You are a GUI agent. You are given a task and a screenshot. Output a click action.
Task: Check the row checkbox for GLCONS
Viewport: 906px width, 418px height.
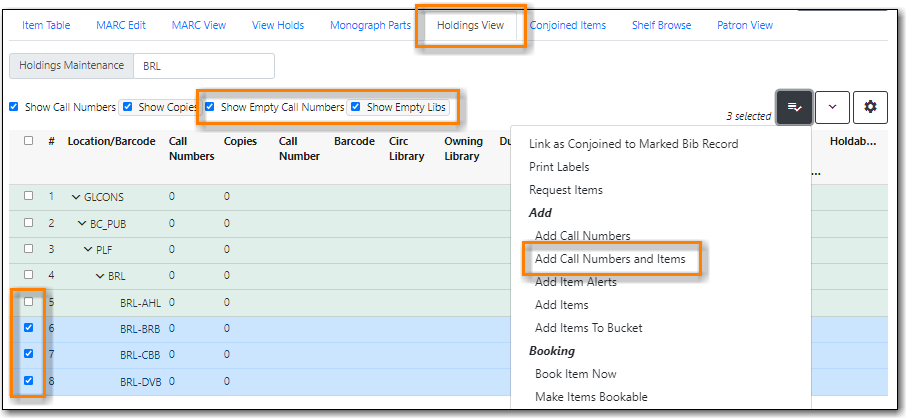point(28,196)
